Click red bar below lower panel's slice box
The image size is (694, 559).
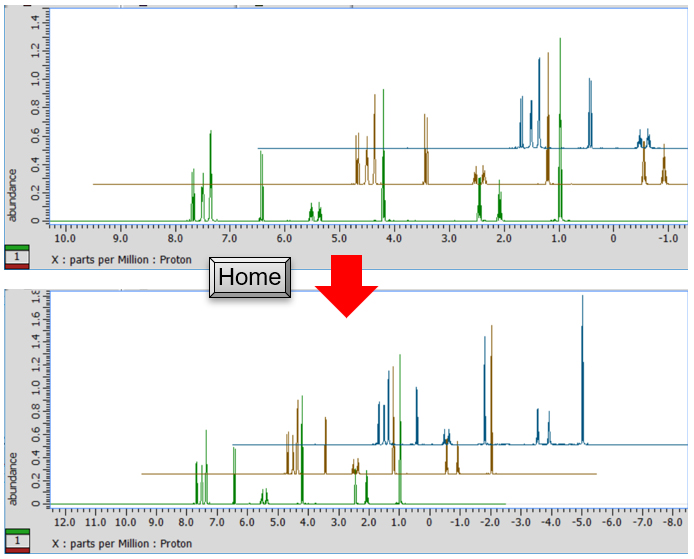pyautogui.click(x=17, y=552)
